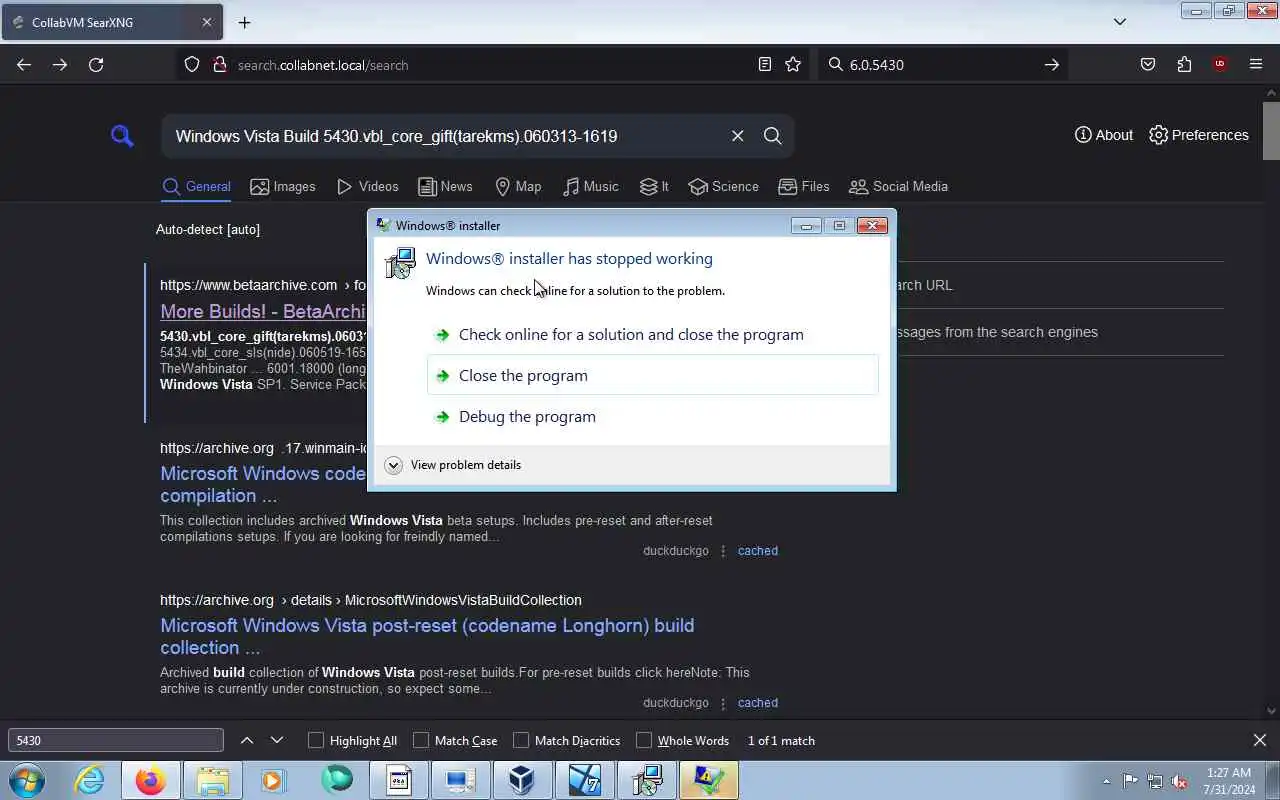This screenshot has width=1280, height=800.
Task: Open Windows Explorer folder on taskbar
Action: (x=212, y=780)
